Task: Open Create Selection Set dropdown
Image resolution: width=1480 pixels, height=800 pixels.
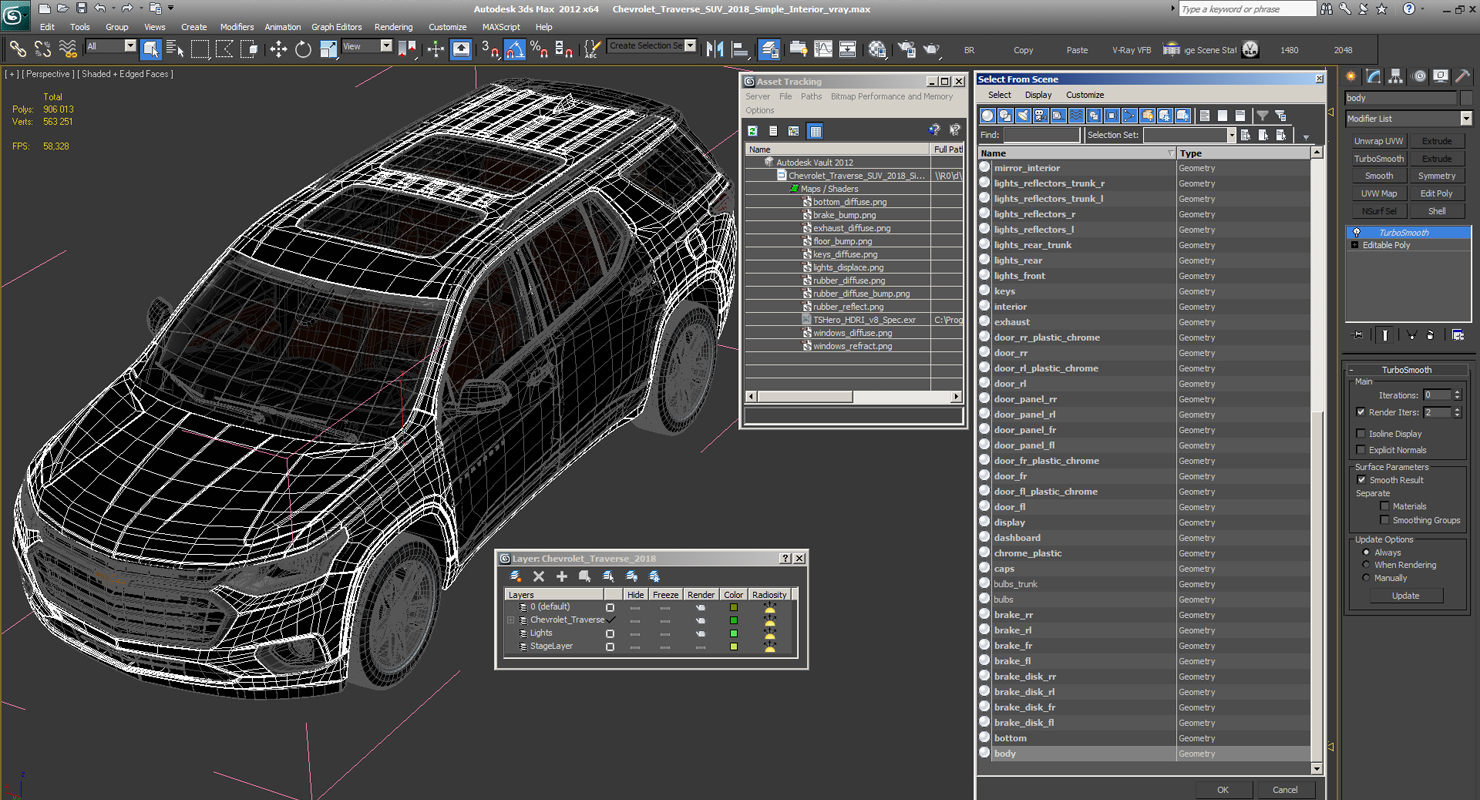Action: [x=690, y=46]
